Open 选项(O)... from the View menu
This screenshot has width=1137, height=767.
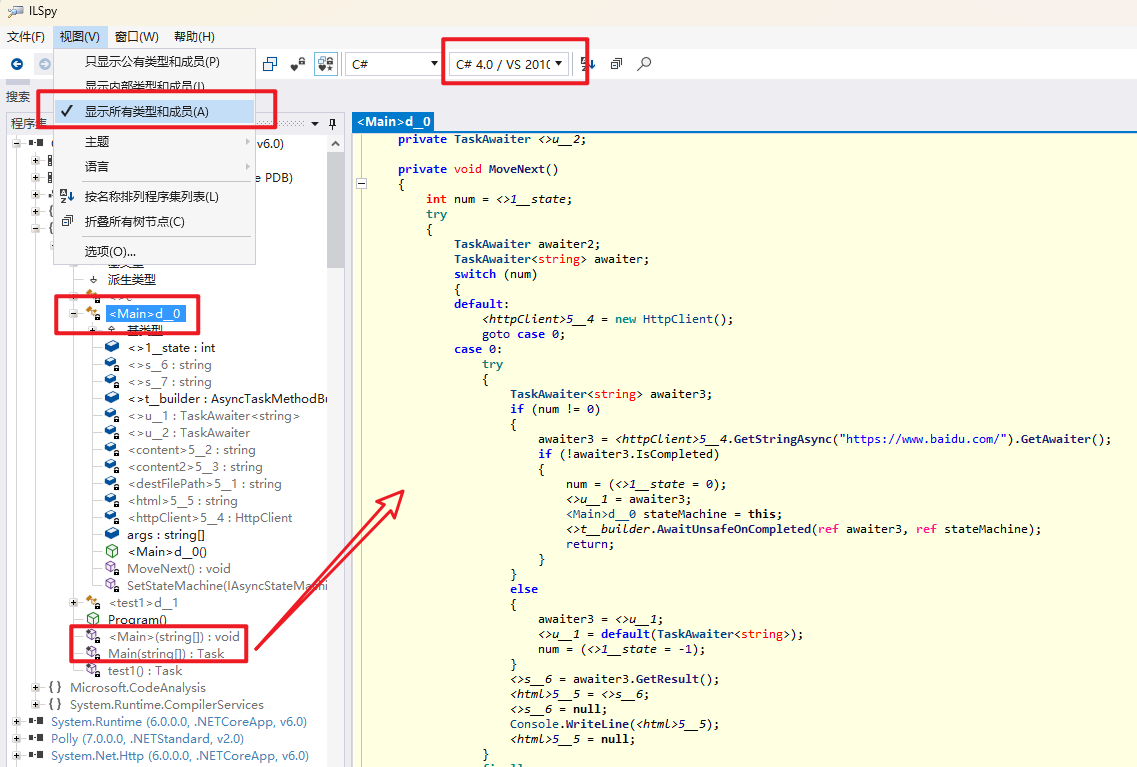pos(154,252)
